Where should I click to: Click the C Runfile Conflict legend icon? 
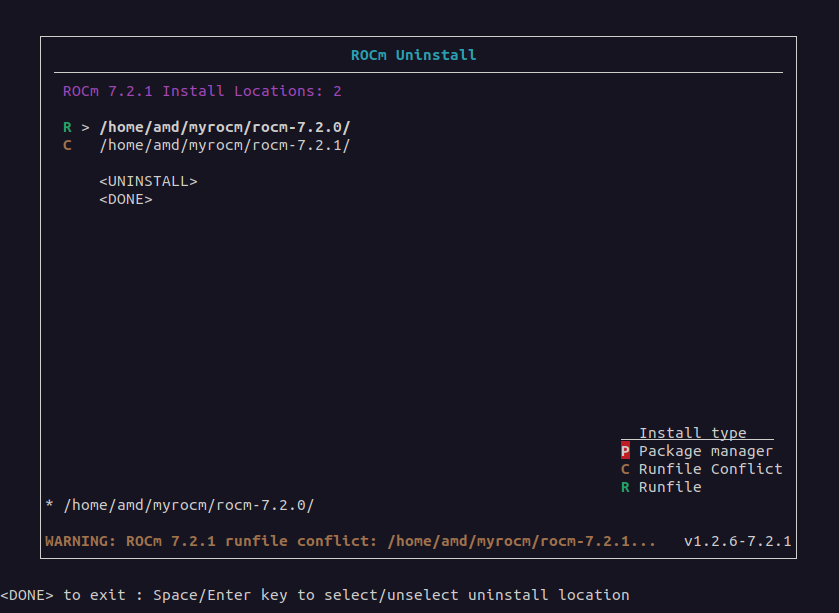pyautogui.click(x=625, y=469)
